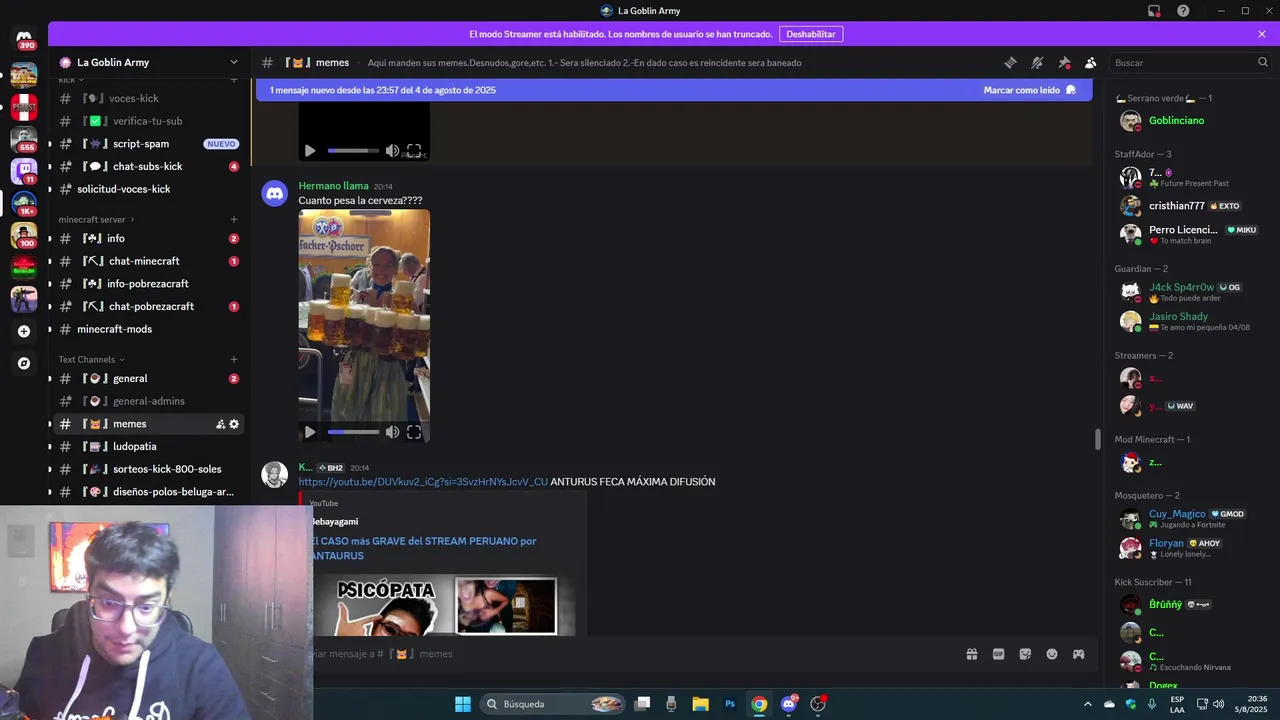Viewport: 1280px width, 720px height.
Task: Click the beer video progress slider
Action: click(x=353, y=432)
